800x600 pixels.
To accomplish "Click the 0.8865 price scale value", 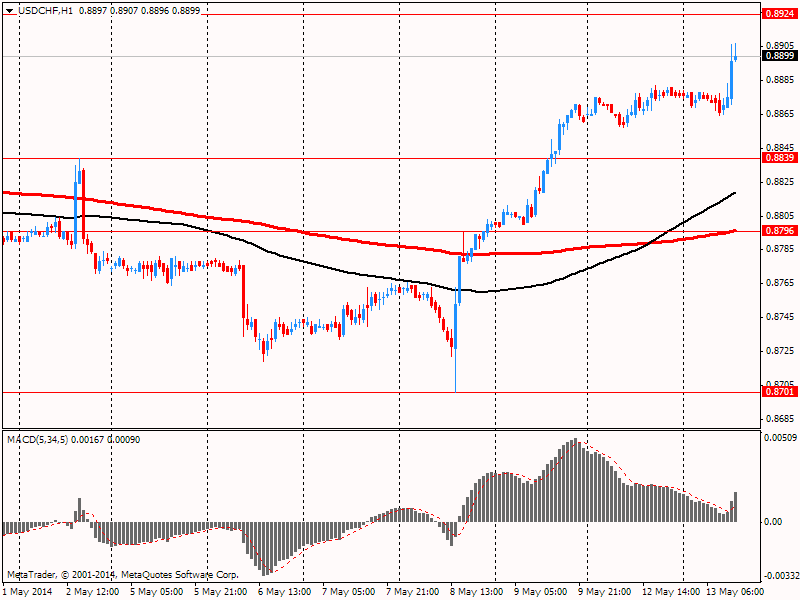I will click(x=780, y=114).
